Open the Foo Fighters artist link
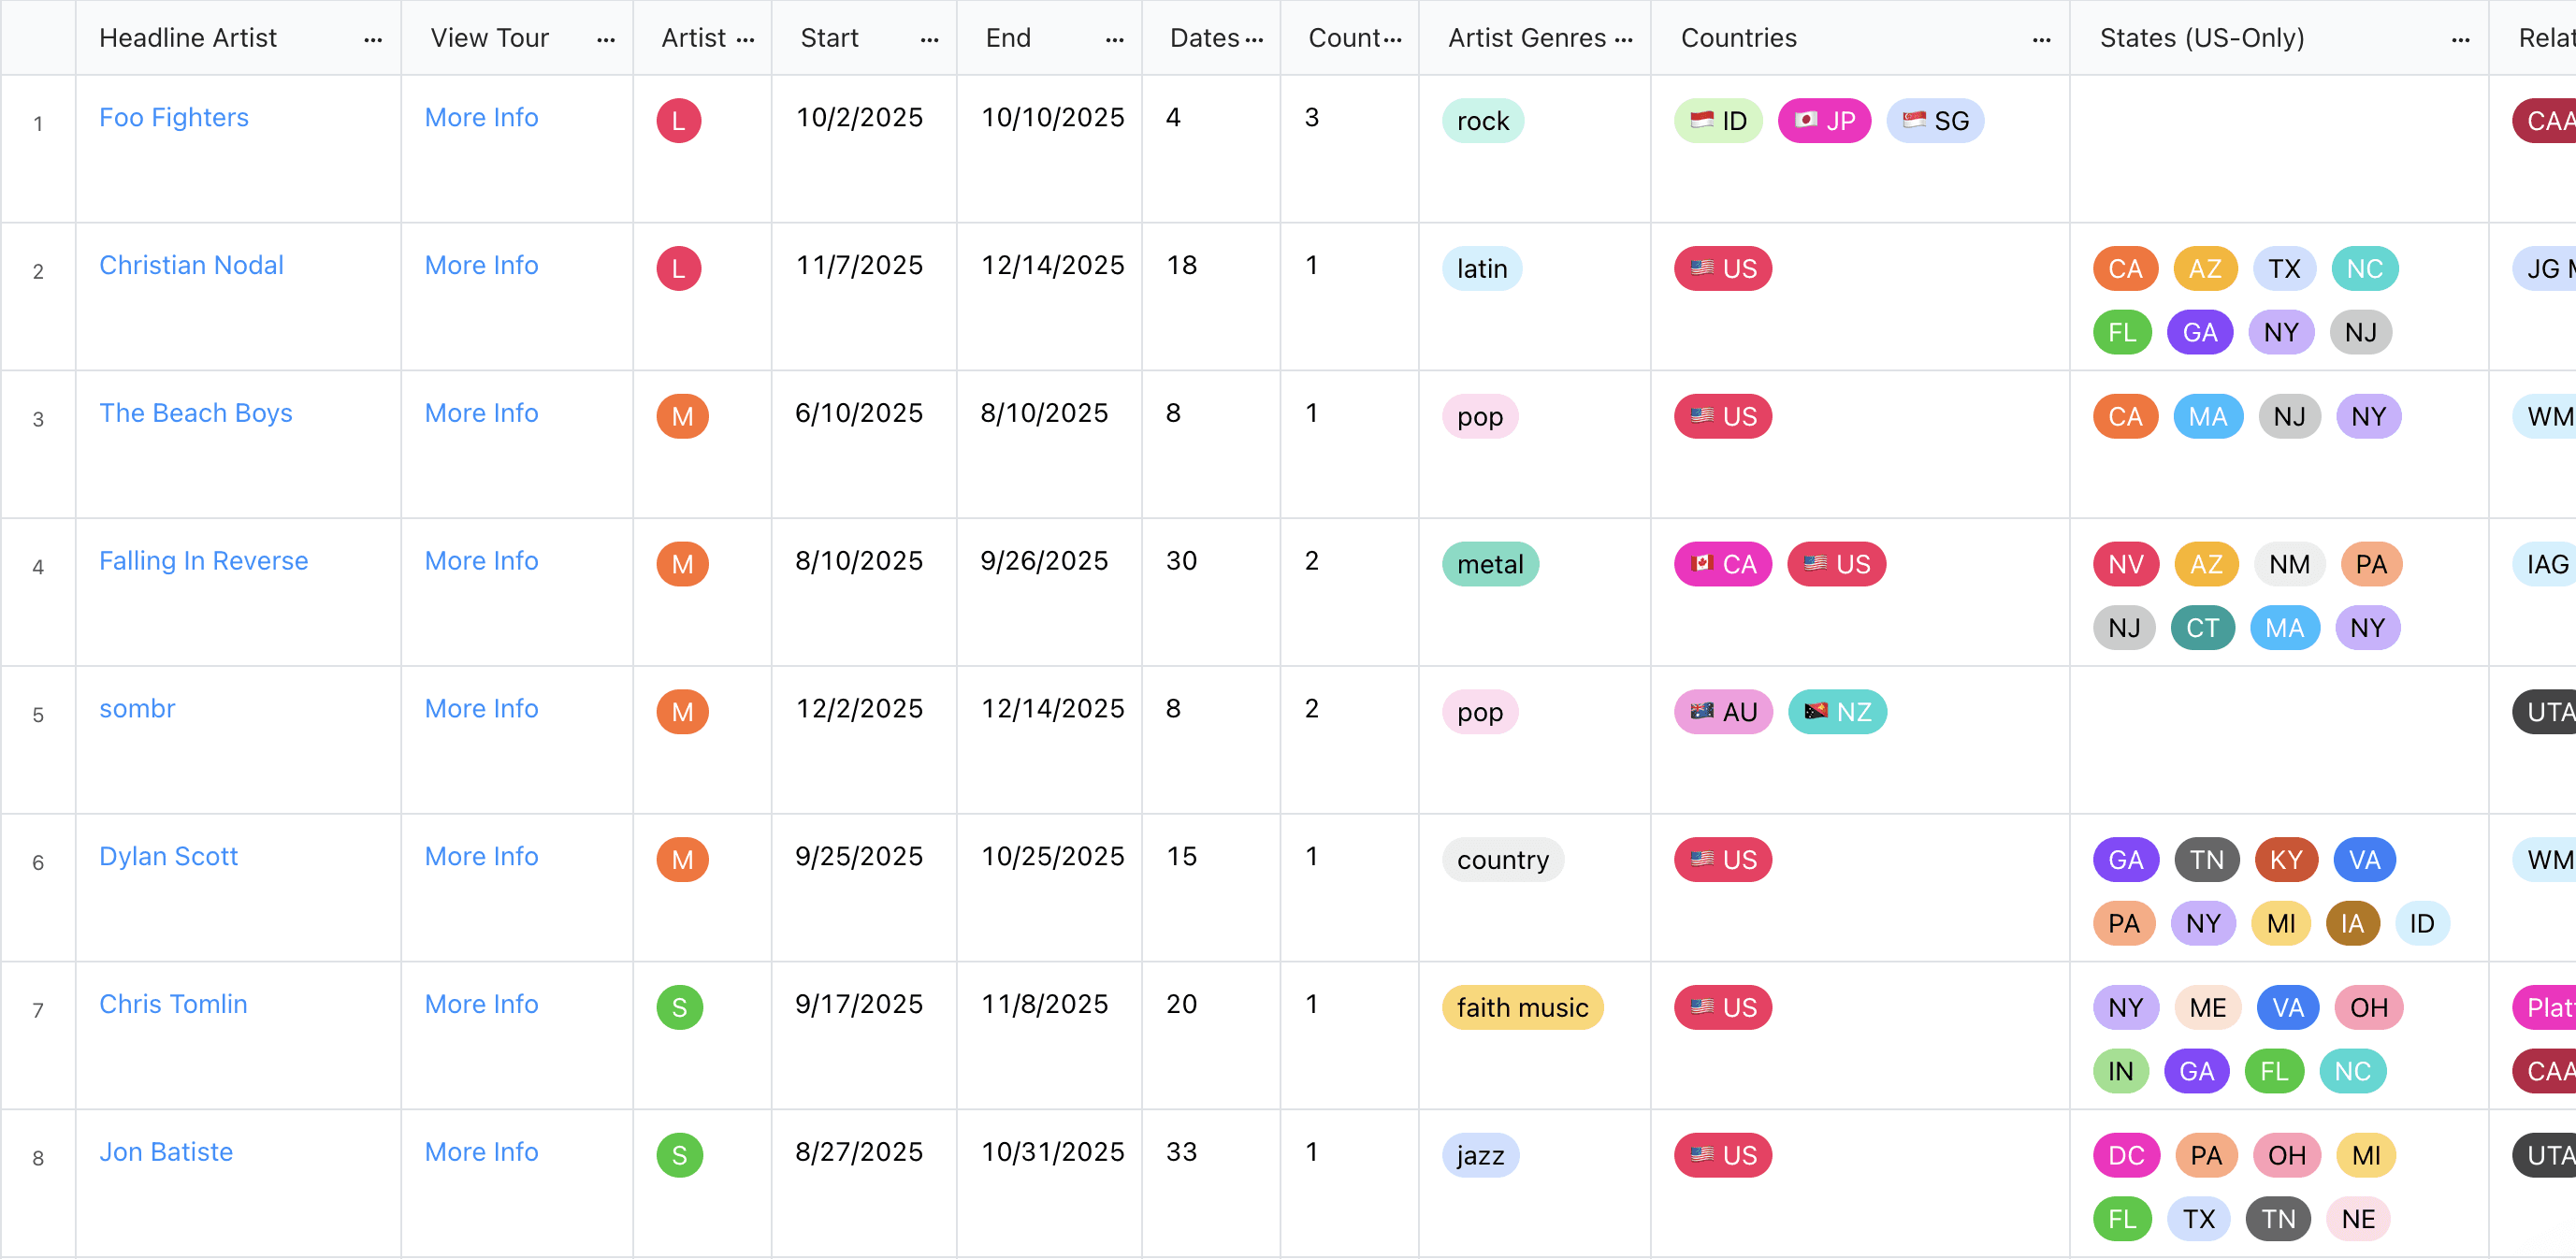The width and height of the screenshot is (2576, 1259). 174,117
